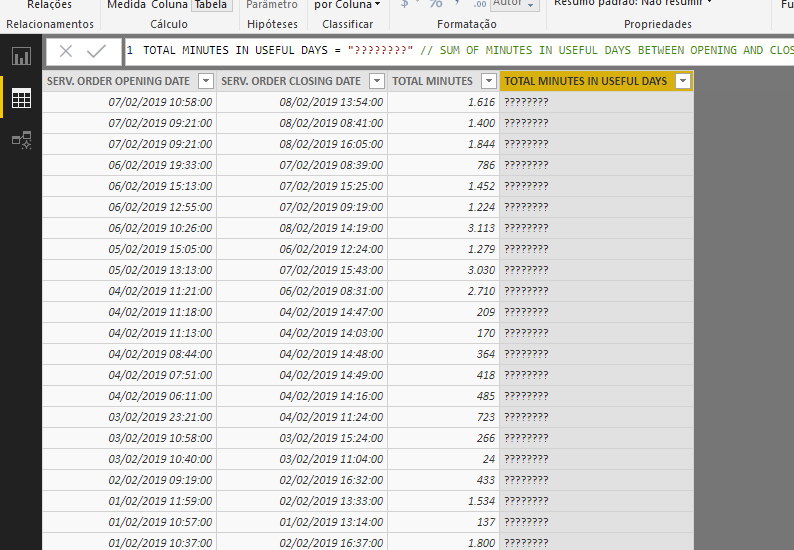The image size is (794, 550).
Task: Open TOTAL MINUTES IN USEFUL DAYS filter
Action: 683,81
